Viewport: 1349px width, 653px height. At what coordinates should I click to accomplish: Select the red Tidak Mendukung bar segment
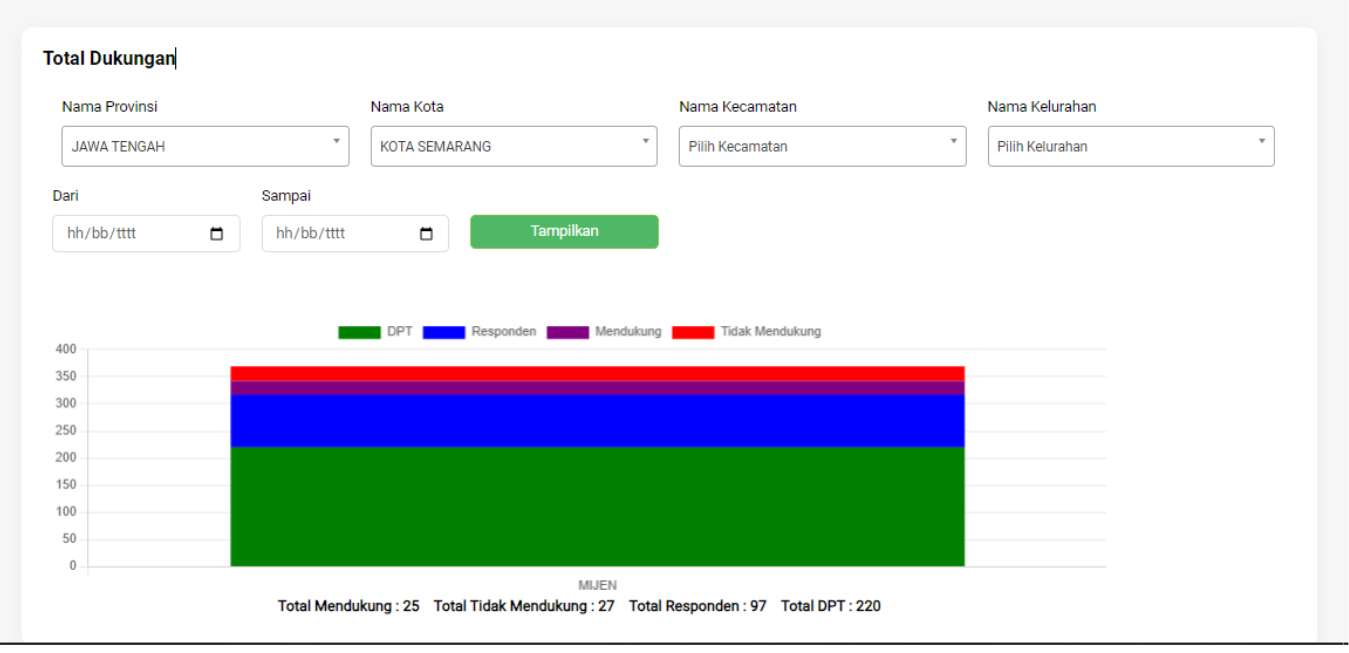(x=597, y=373)
